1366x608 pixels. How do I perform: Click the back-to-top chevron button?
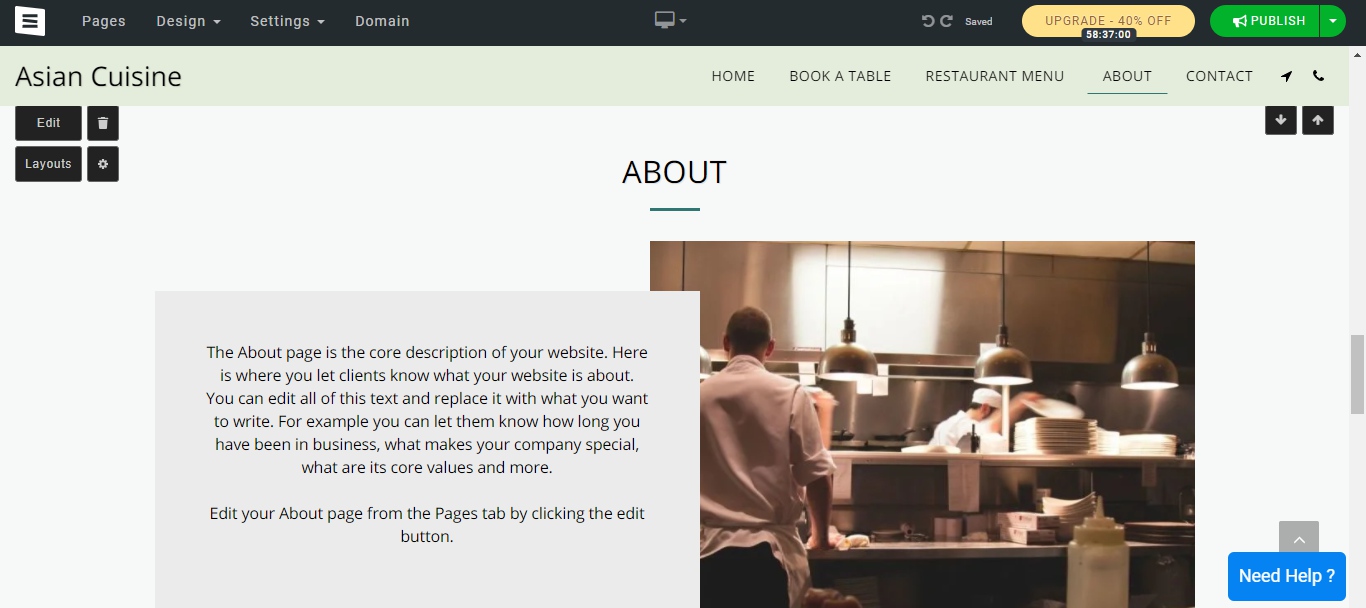coord(1299,540)
